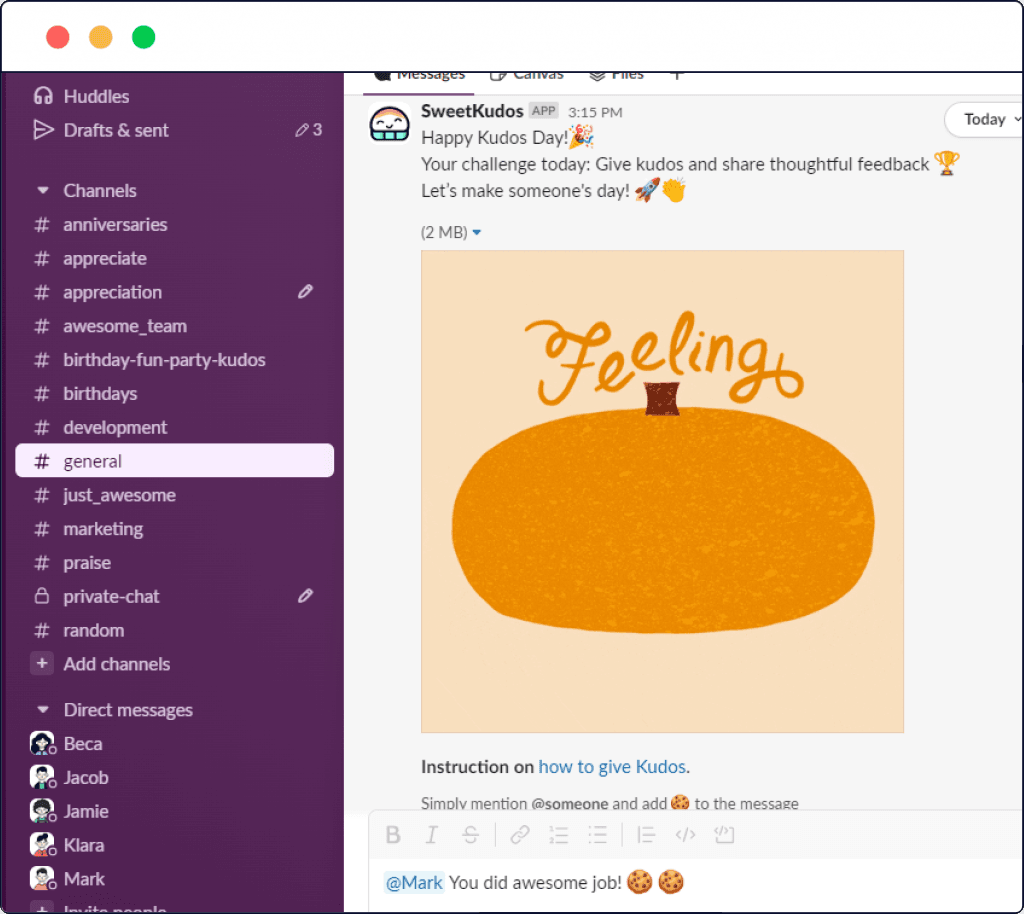Toggle the bulleted list format
The width and height of the screenshot is (1024, 914).
click(597, 835)
